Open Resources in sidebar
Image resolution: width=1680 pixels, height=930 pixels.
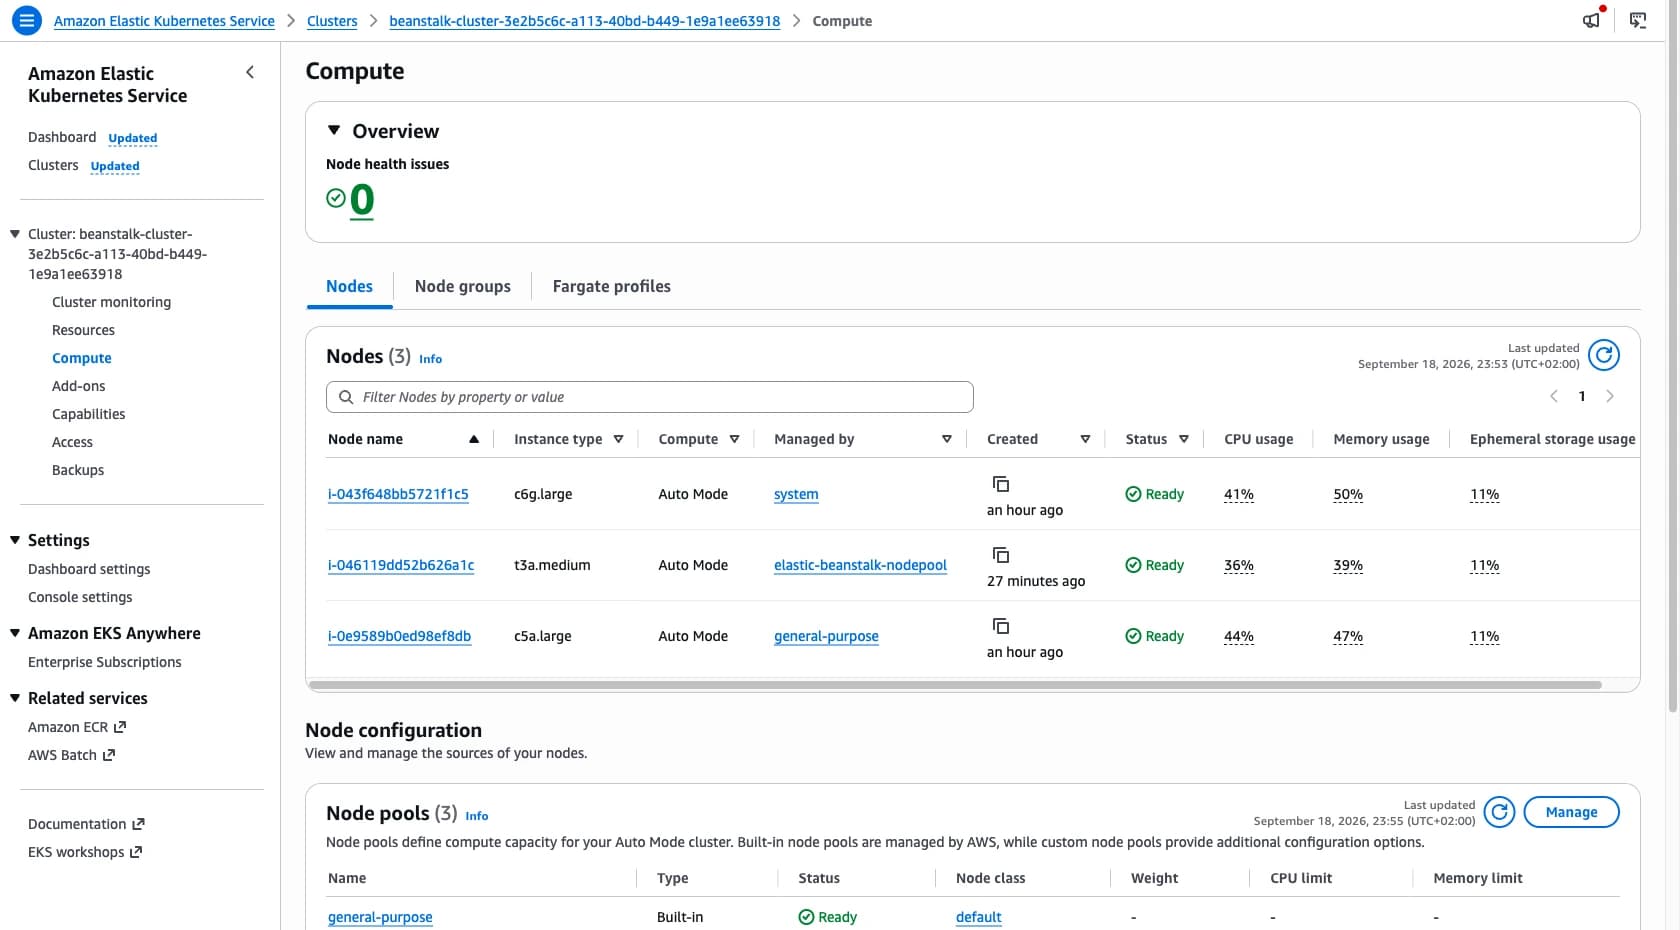point(83,330)
